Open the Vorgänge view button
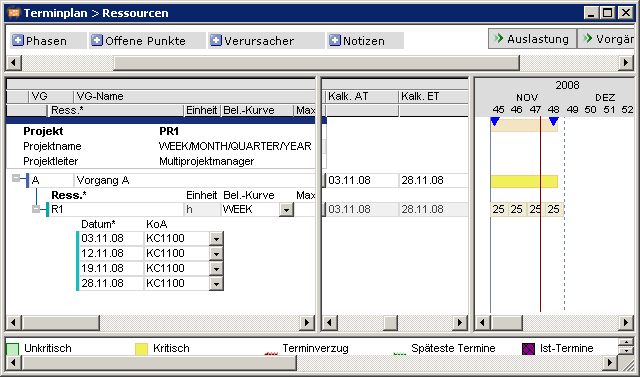This screenshot has height=377, width=640. (607, 39)
